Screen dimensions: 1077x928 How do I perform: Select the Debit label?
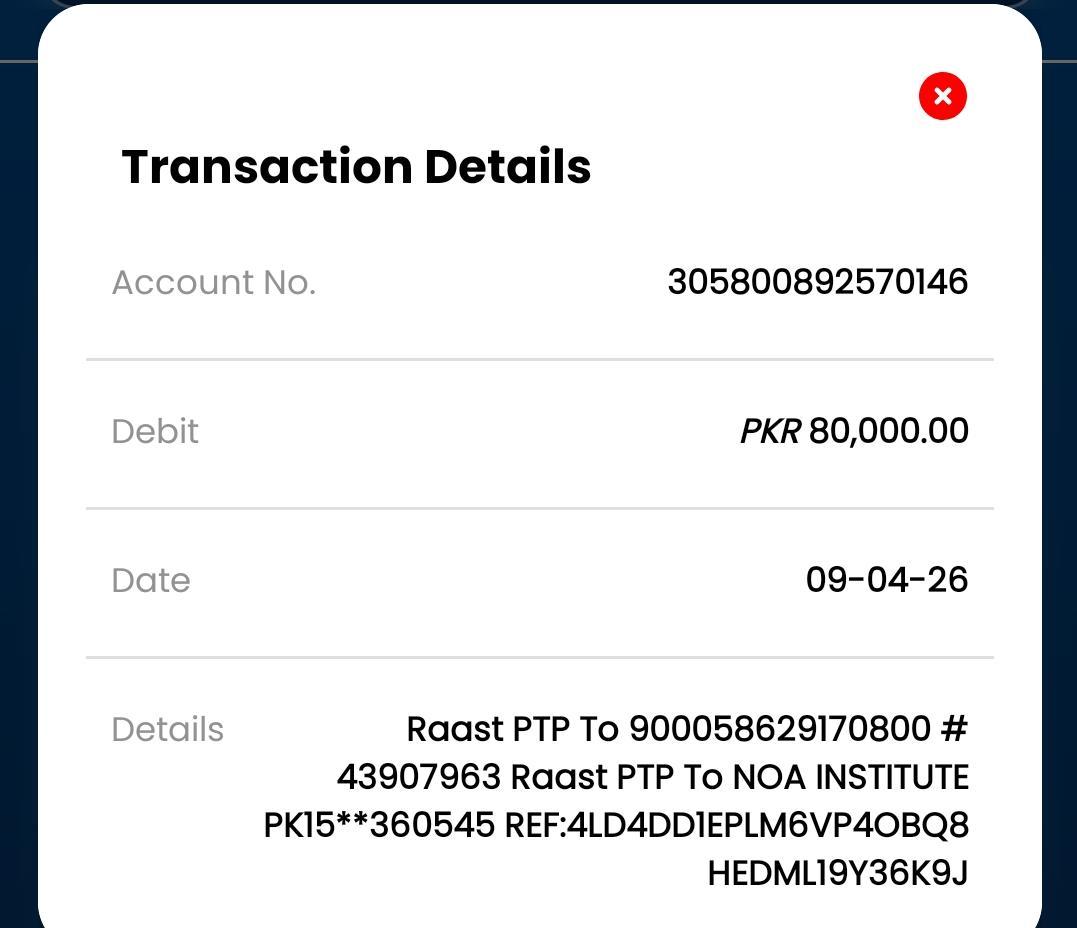(x=155, y=432)
